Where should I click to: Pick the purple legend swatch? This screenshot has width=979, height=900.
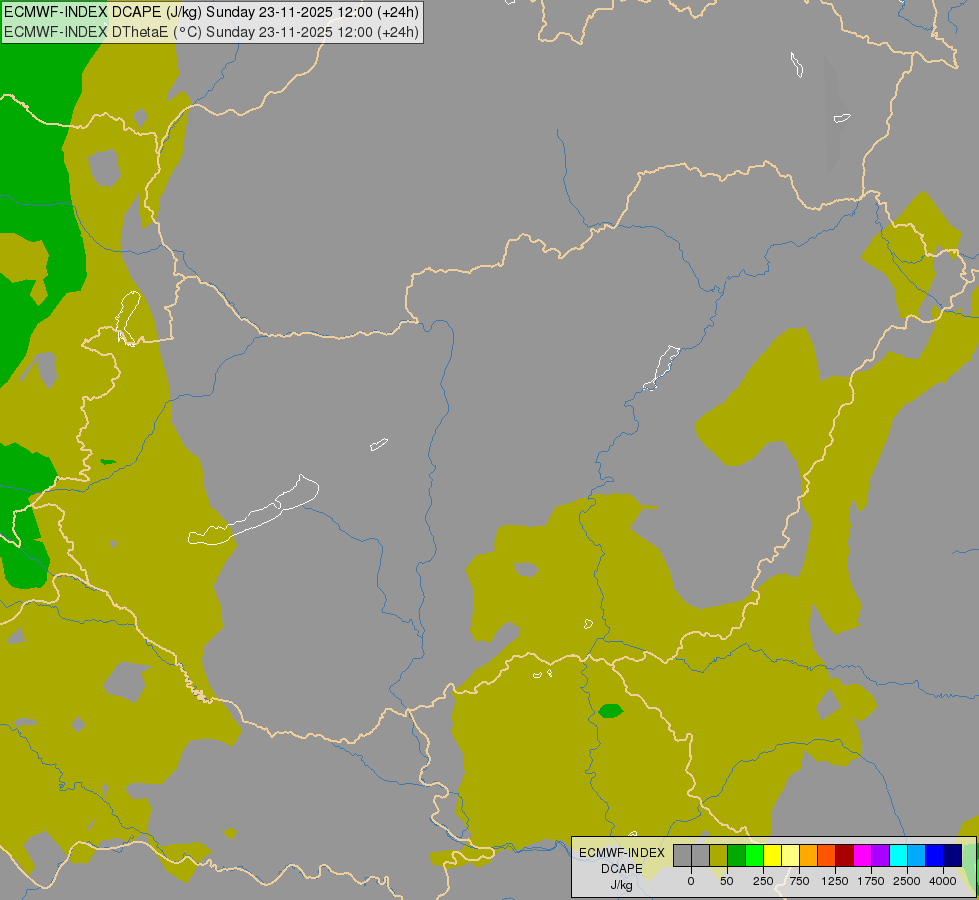click(881, 855)
